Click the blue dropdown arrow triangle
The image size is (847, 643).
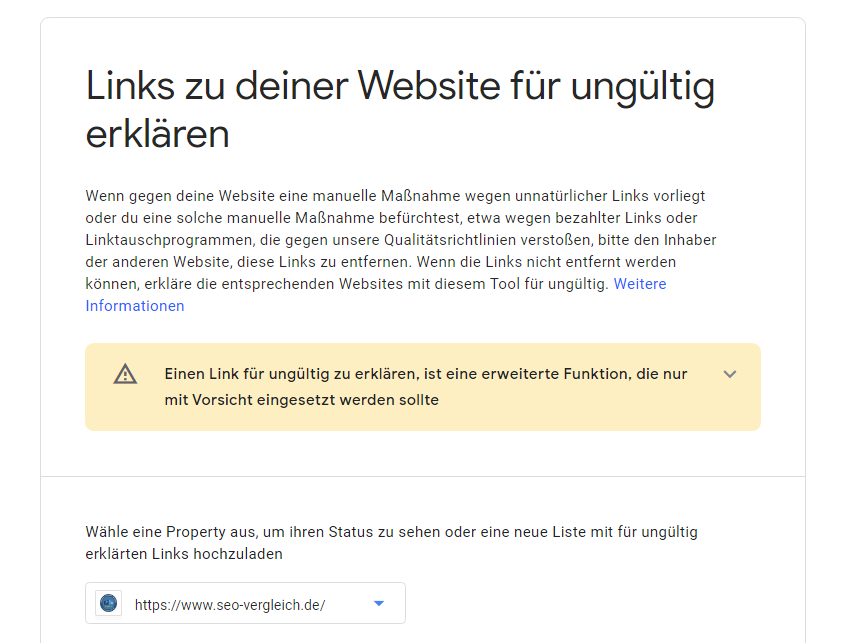point(379,604)
